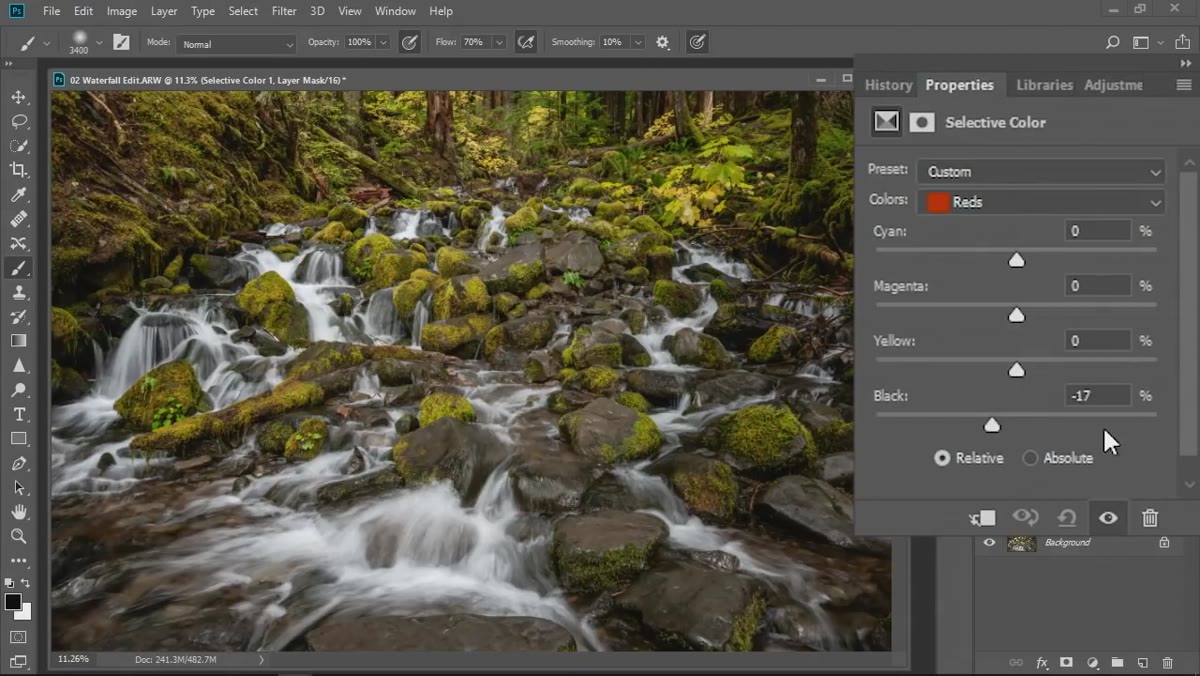Viewport: 1200px width, 676px height.
Task: Select the Relative method radio button
Action: [x=942, y=457]
